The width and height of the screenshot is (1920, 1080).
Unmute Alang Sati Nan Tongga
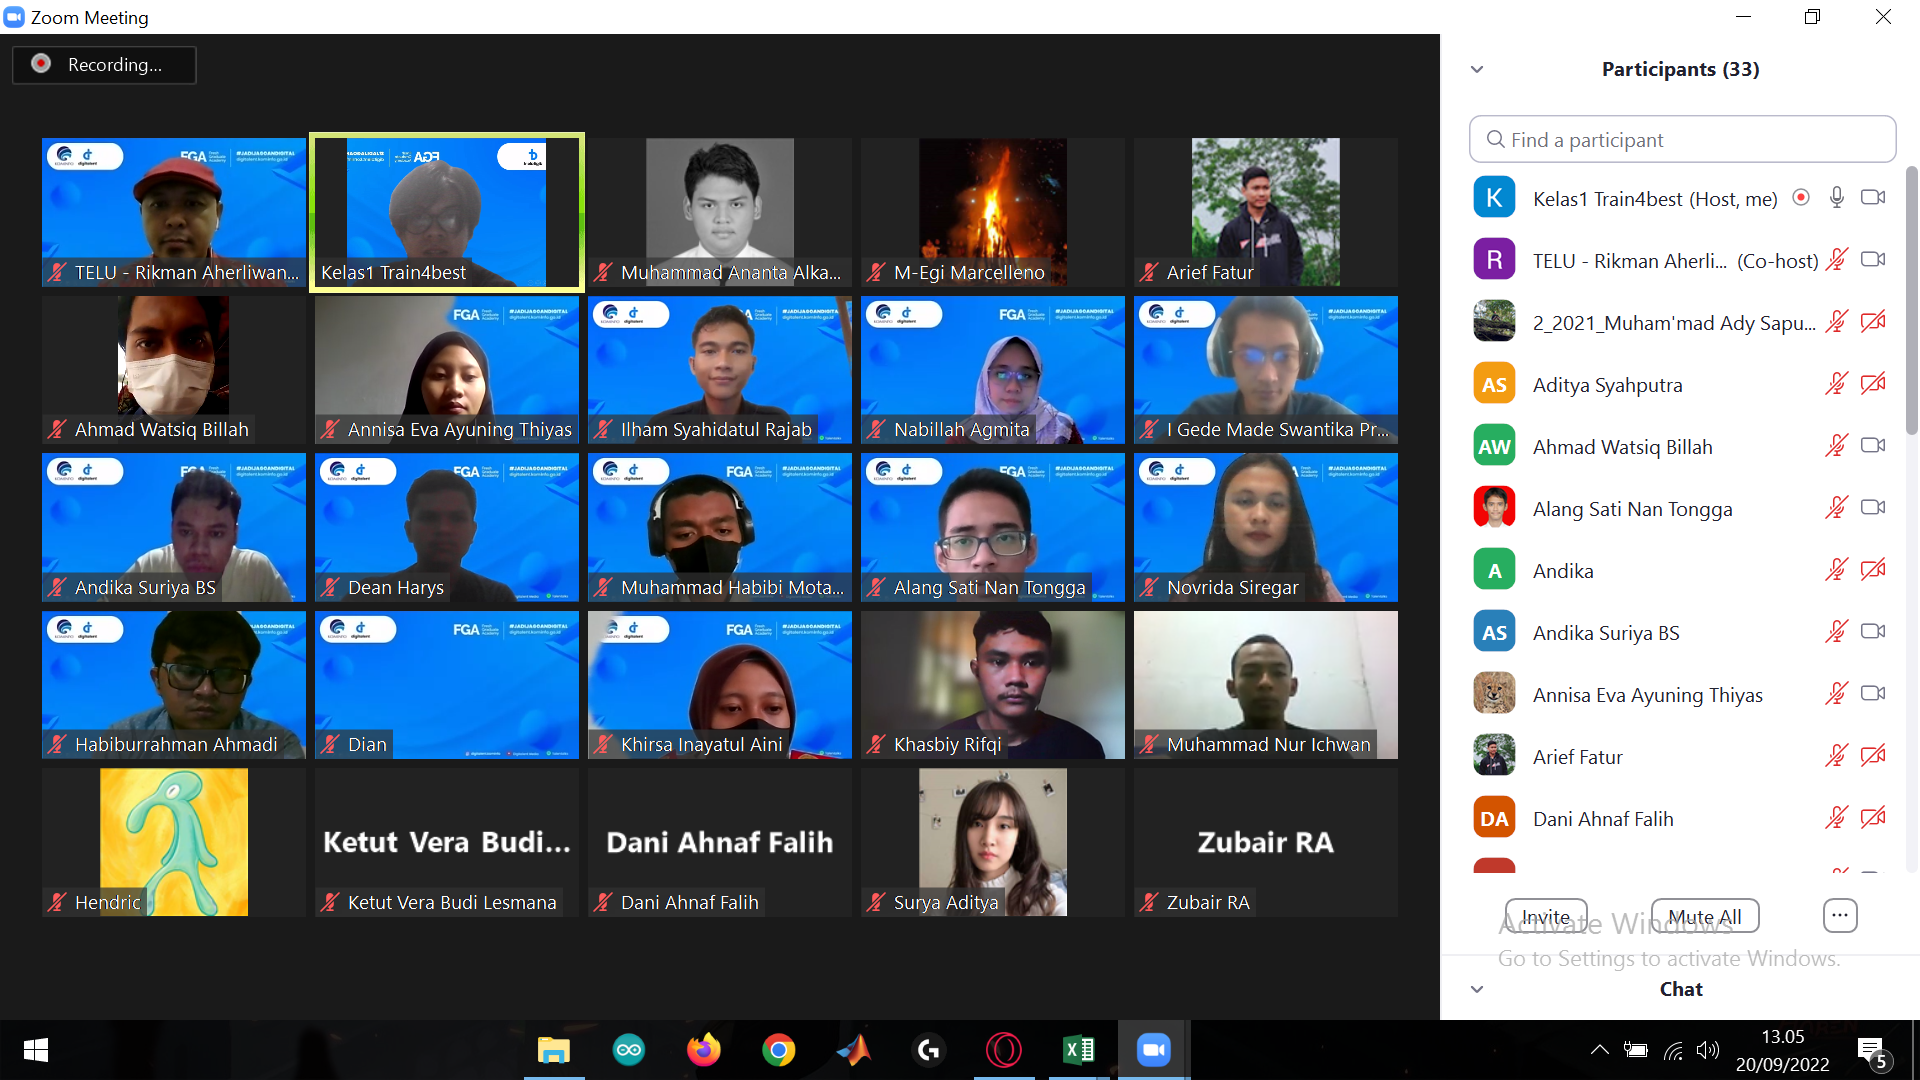(x=1837, y=507)
